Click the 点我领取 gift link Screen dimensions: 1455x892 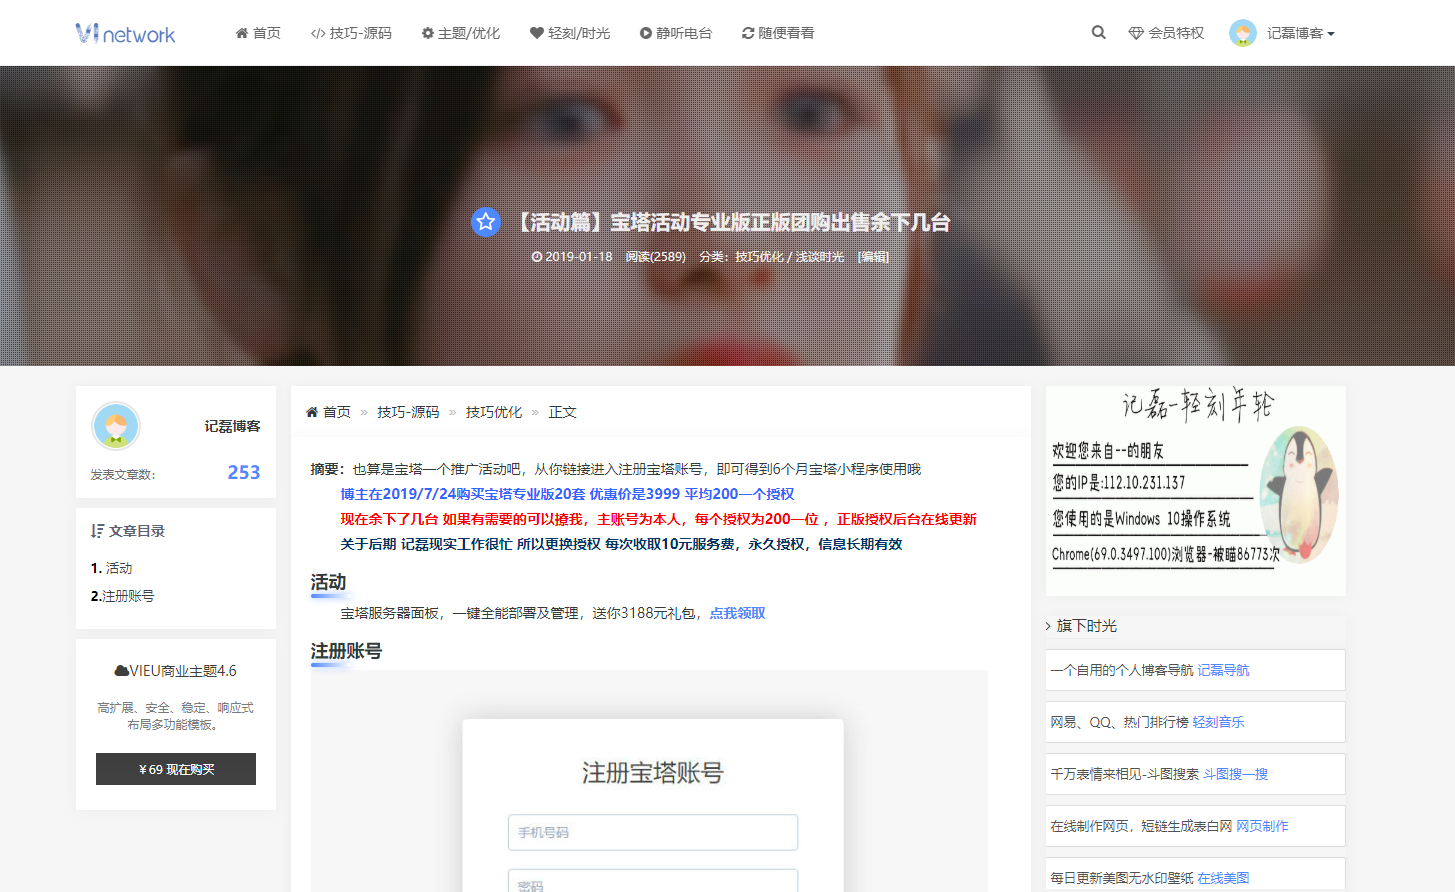click(x=737, y=612)
